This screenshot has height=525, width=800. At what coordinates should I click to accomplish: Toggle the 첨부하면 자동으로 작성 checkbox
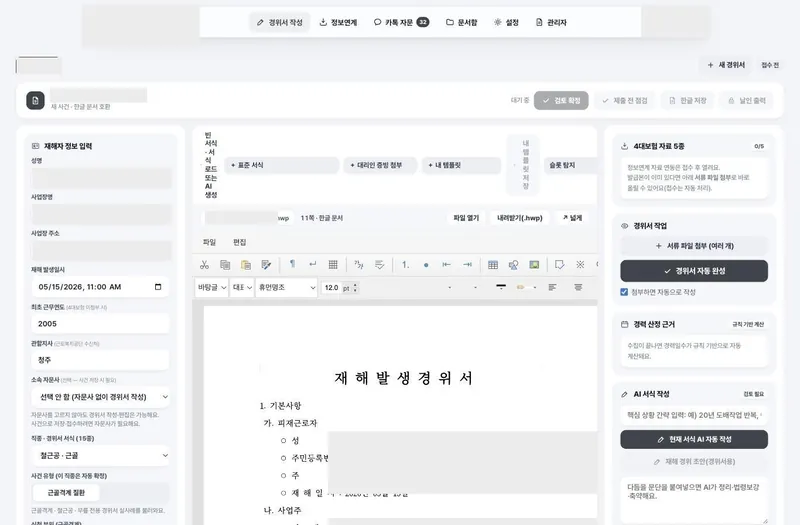click(x=624, y=292)
